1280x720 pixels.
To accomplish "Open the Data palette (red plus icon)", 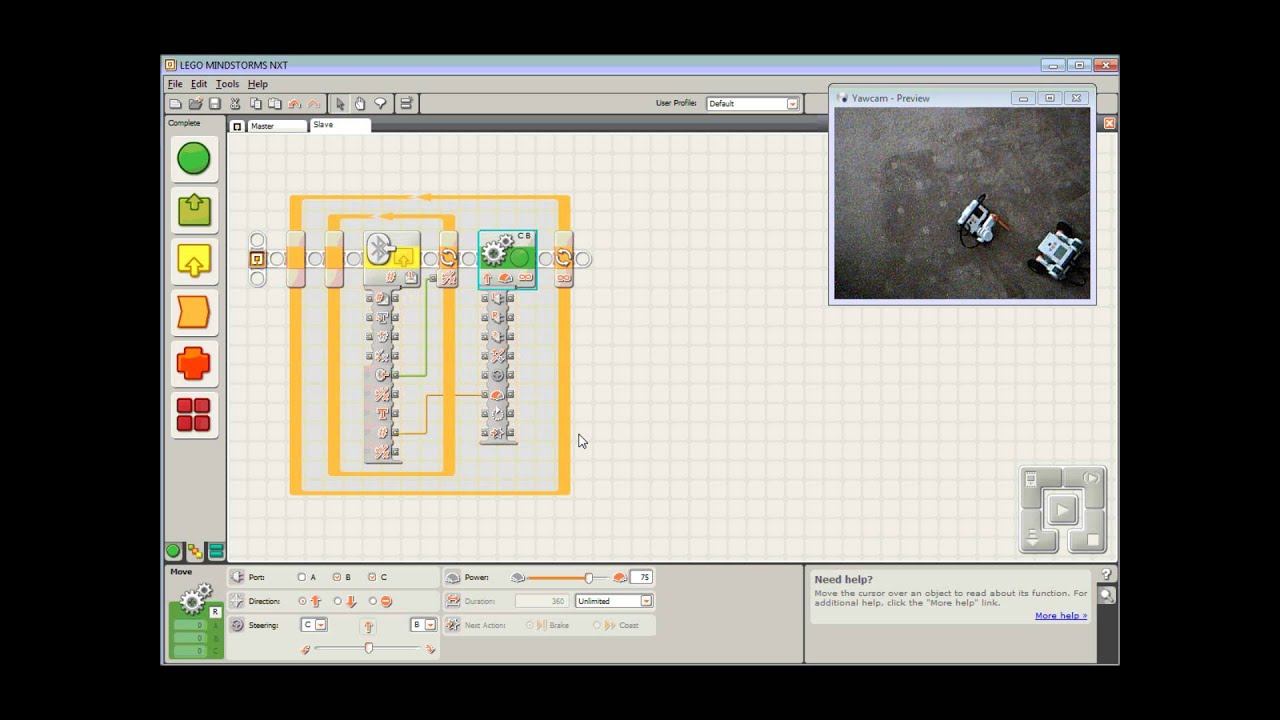I will pos(194,364).
